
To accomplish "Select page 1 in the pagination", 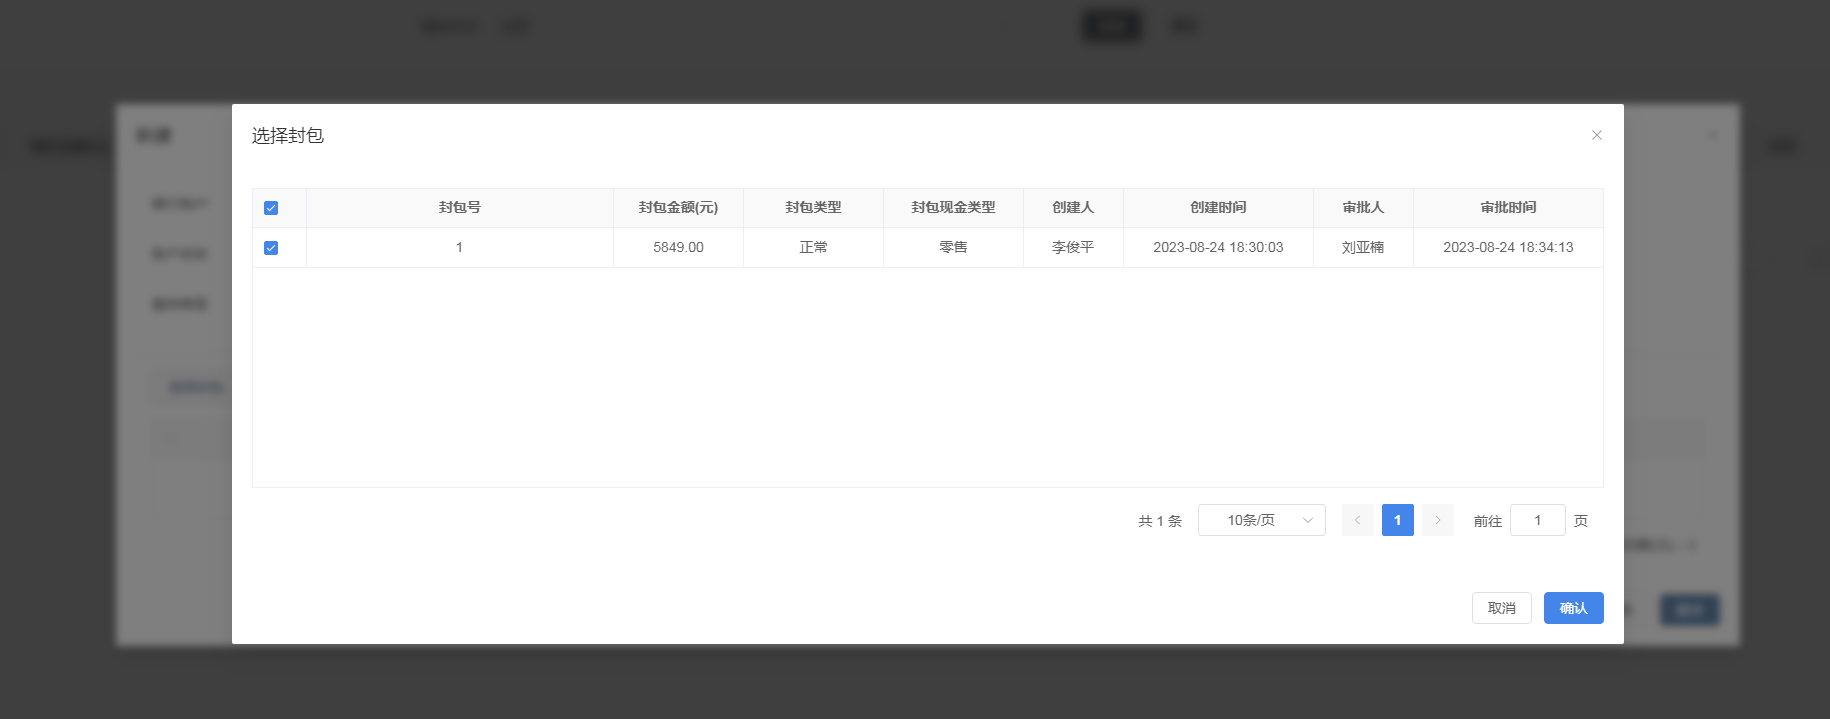I will (x=1397, y=520).
